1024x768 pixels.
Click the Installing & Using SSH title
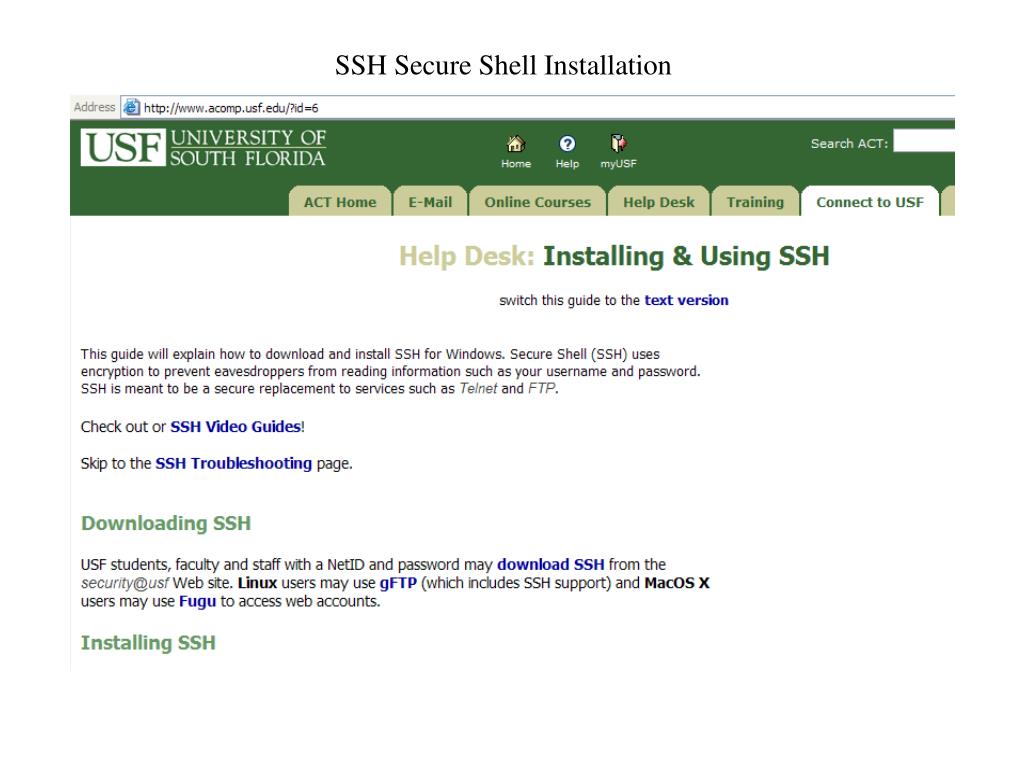pyautogui.click(x=686, y=256)
